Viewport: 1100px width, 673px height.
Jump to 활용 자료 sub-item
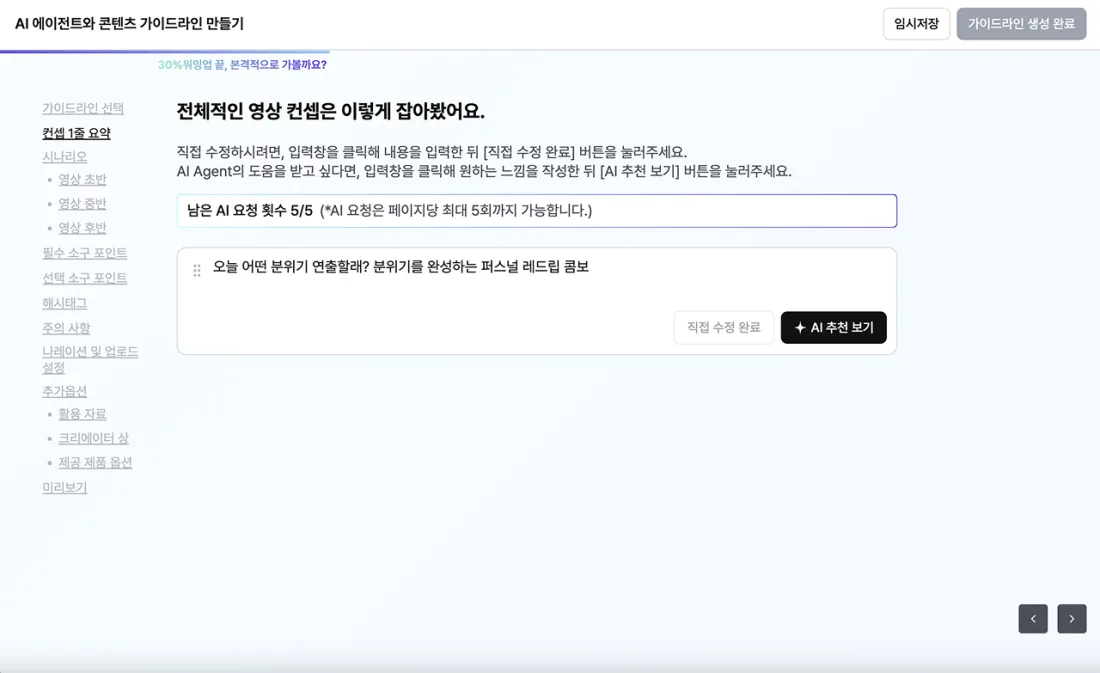tap(82, 414)
